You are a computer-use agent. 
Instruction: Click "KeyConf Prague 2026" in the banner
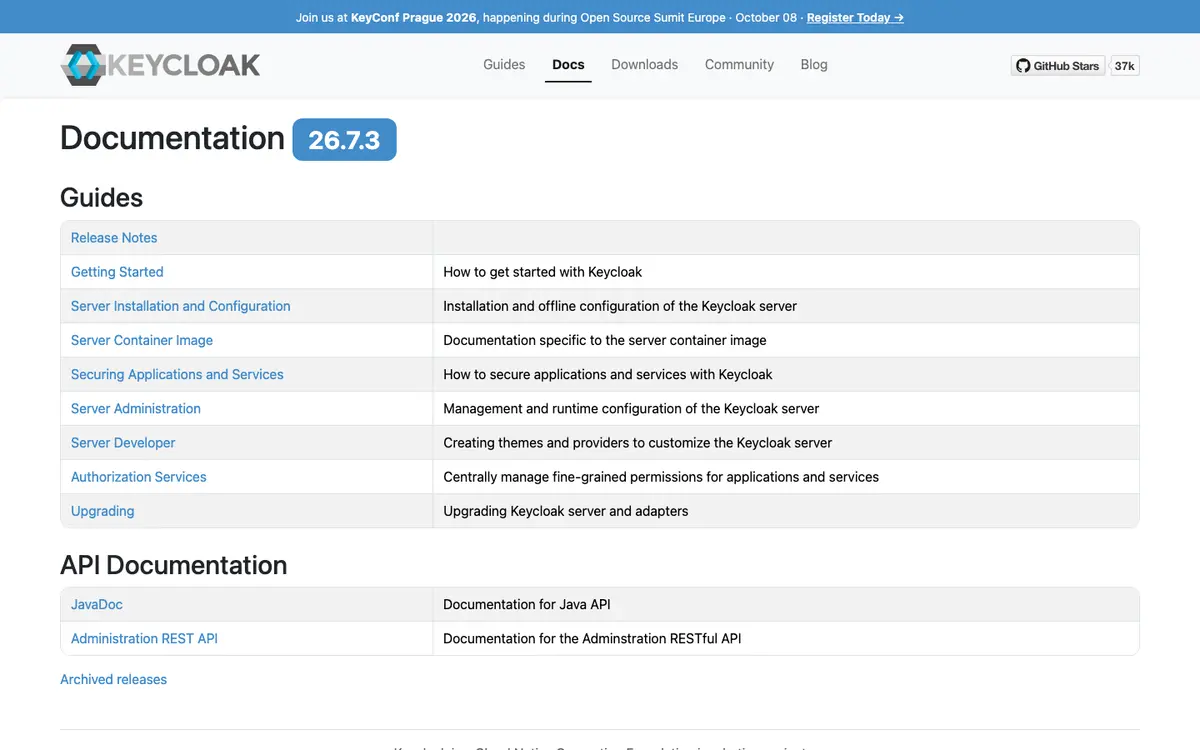[x=415, y=17]
